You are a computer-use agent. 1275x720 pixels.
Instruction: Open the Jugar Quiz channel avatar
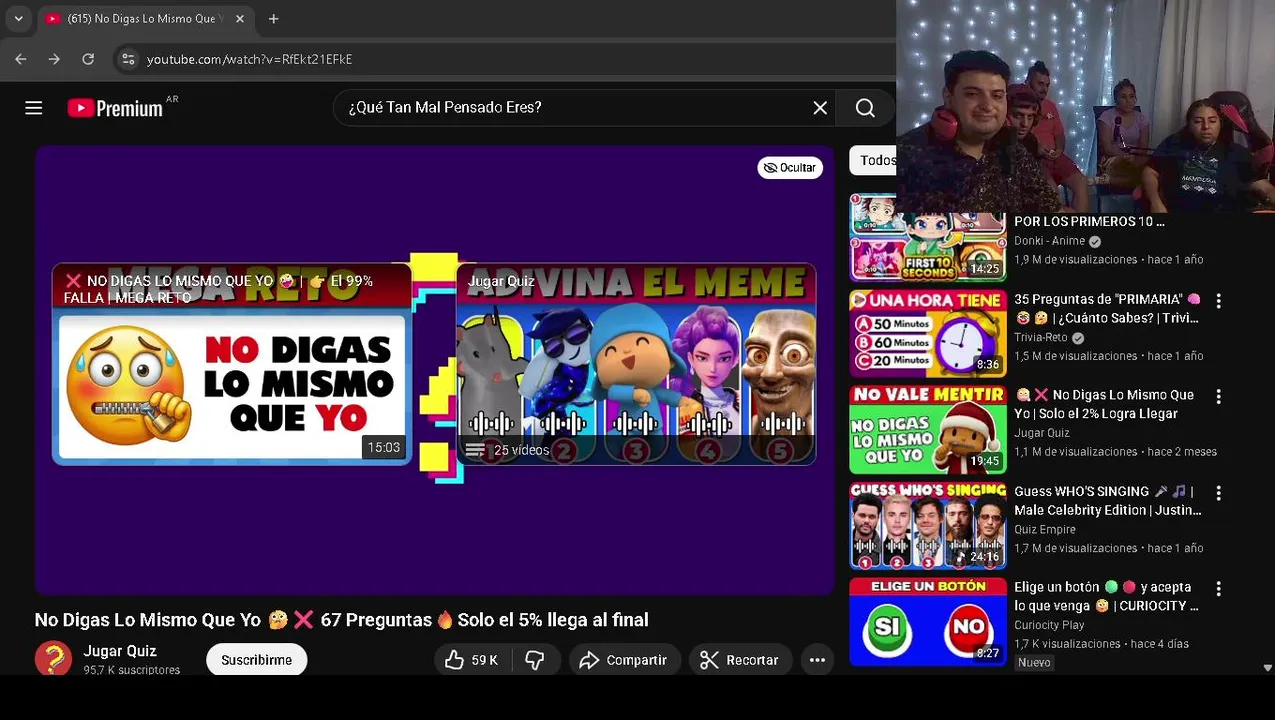[53, 658]
